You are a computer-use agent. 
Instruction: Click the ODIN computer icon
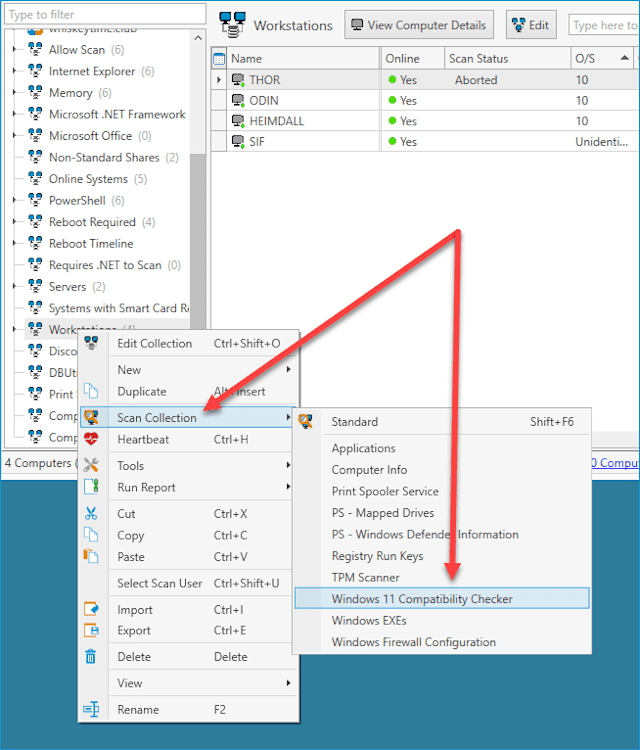(238, 100)
